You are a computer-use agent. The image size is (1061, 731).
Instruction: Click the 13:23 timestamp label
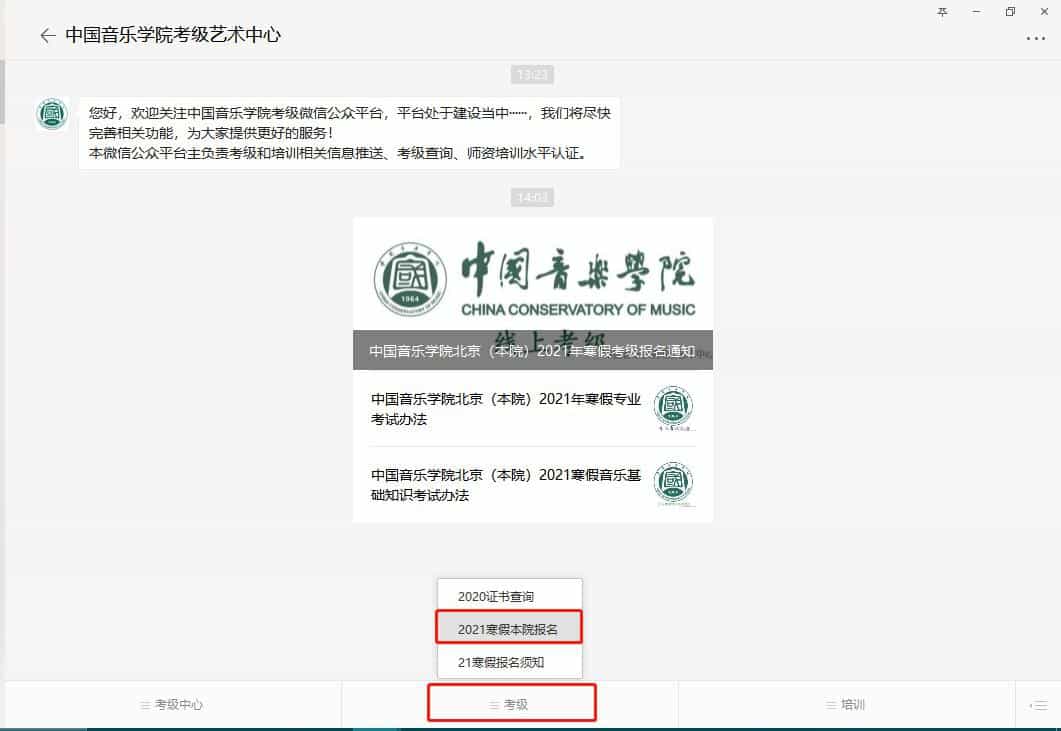pos(533,74)
